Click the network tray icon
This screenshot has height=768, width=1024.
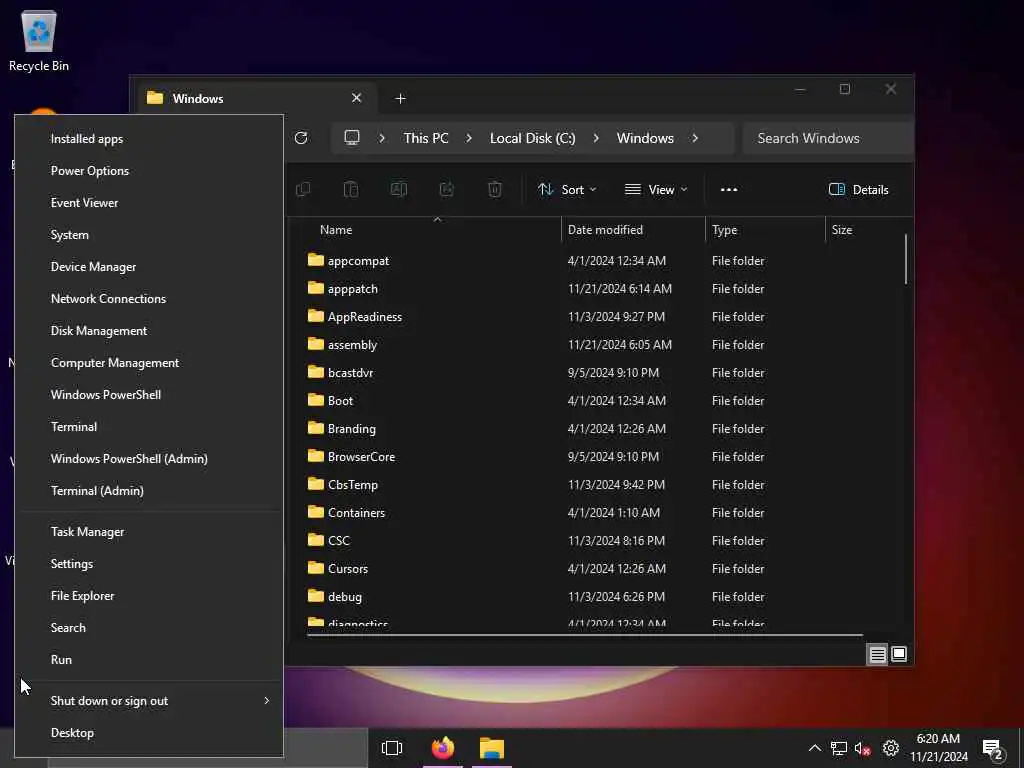[839, 748]
